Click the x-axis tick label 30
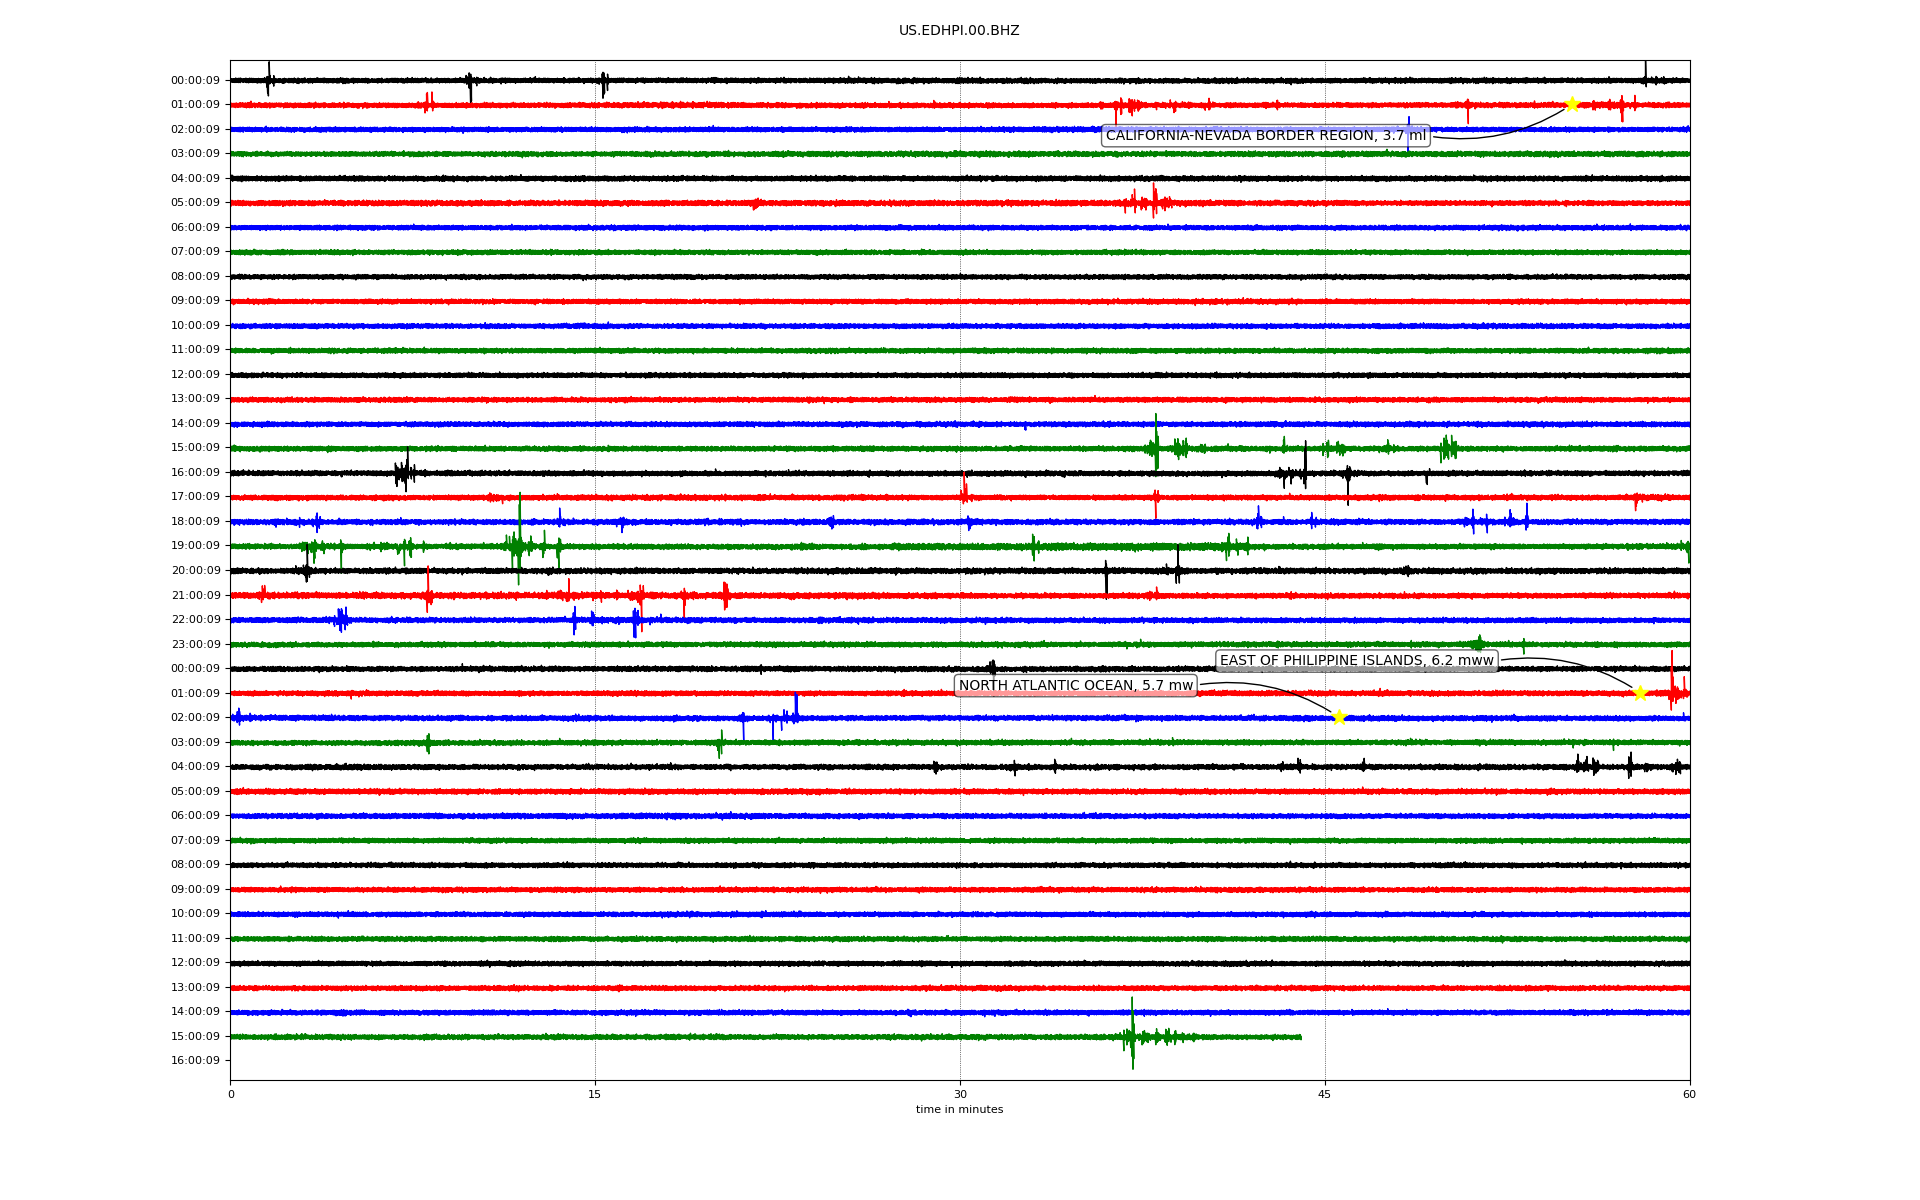Image resolution: width=1920 pixels, height=1200 pixels. click(x=960, y=1094)
